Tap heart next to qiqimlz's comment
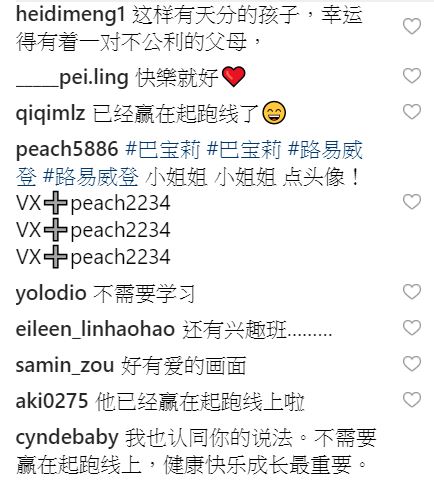The height and width of the screenshot is (481, 434). tap(412, 111)
